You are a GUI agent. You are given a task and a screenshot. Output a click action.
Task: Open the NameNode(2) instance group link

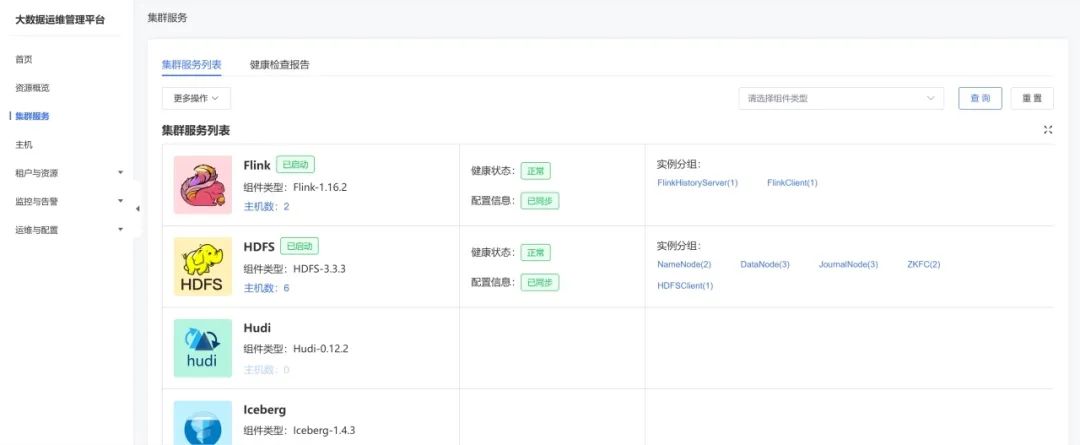point(684,264)
